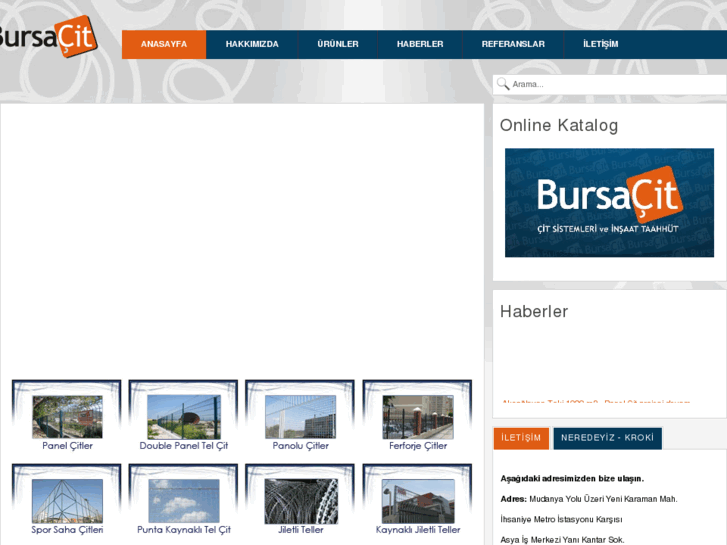This screenshot has height=545, width=727.
Task: Click the 'Adres: Mudanya Yolu Üzeri' line
Action: coord(589,499)
